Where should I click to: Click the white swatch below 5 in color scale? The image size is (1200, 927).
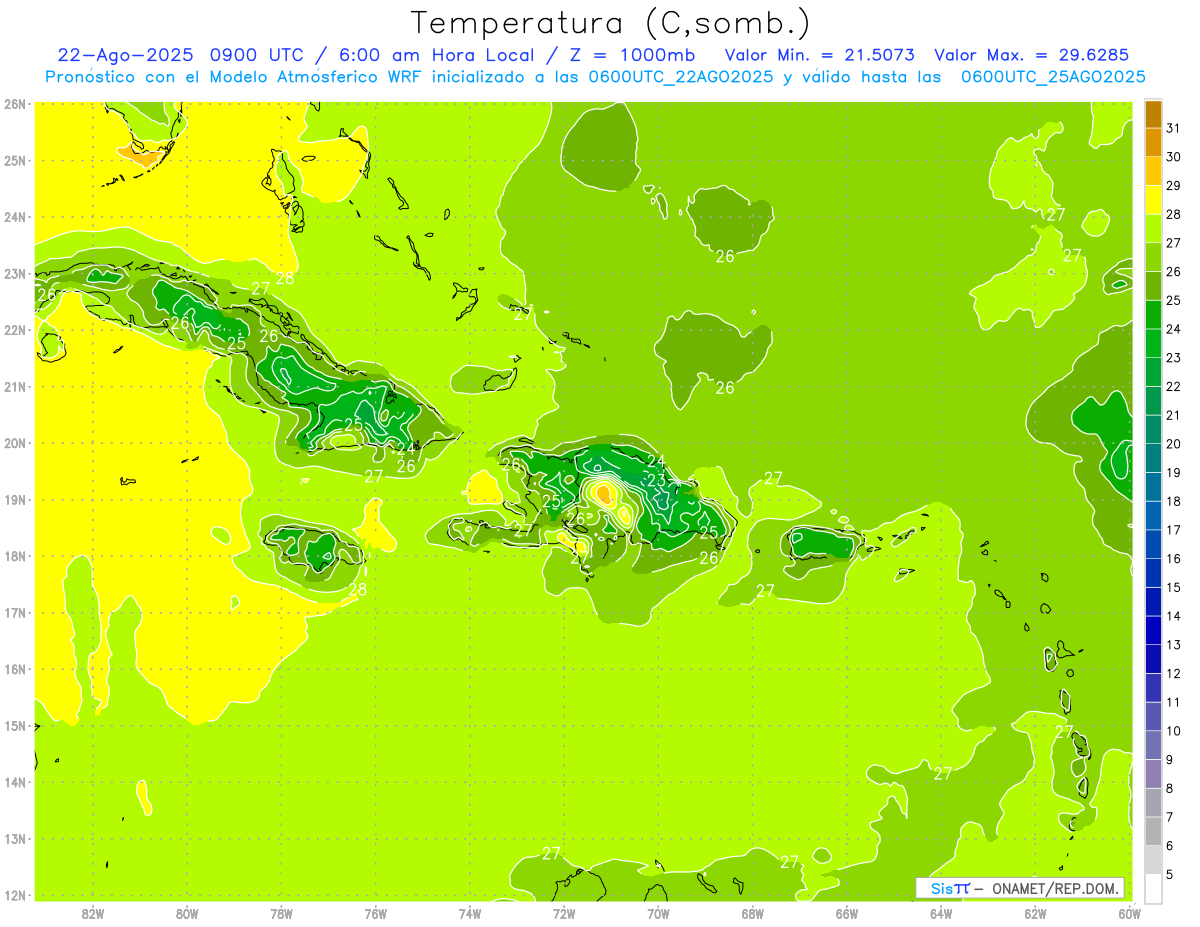[1153, 888]
